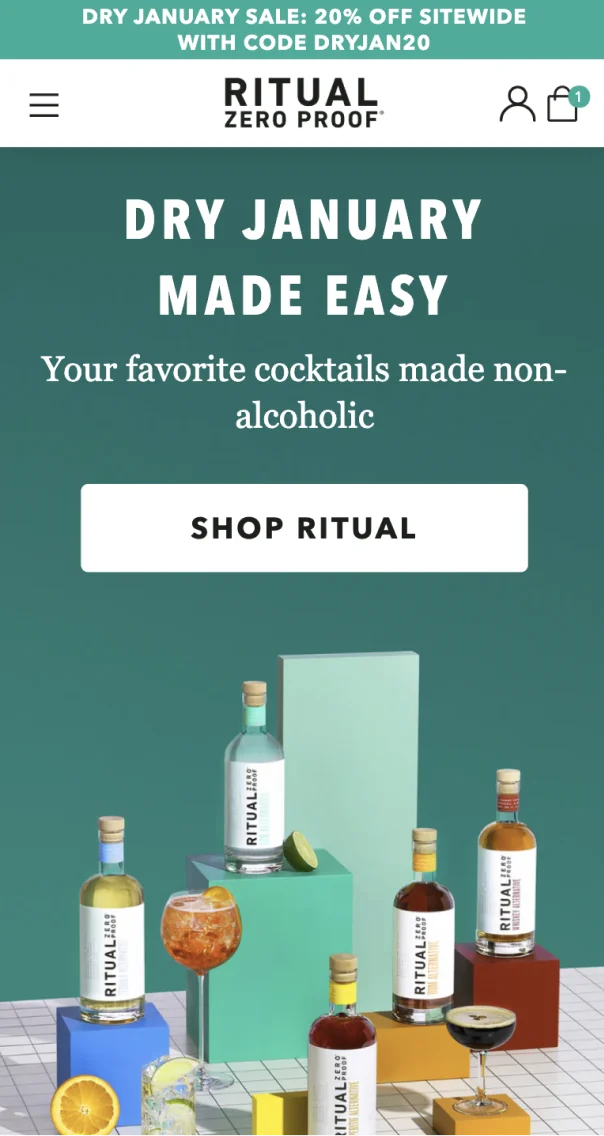Tap the cart item count badge
This screenshot has height=1136, width=604.
578,96
